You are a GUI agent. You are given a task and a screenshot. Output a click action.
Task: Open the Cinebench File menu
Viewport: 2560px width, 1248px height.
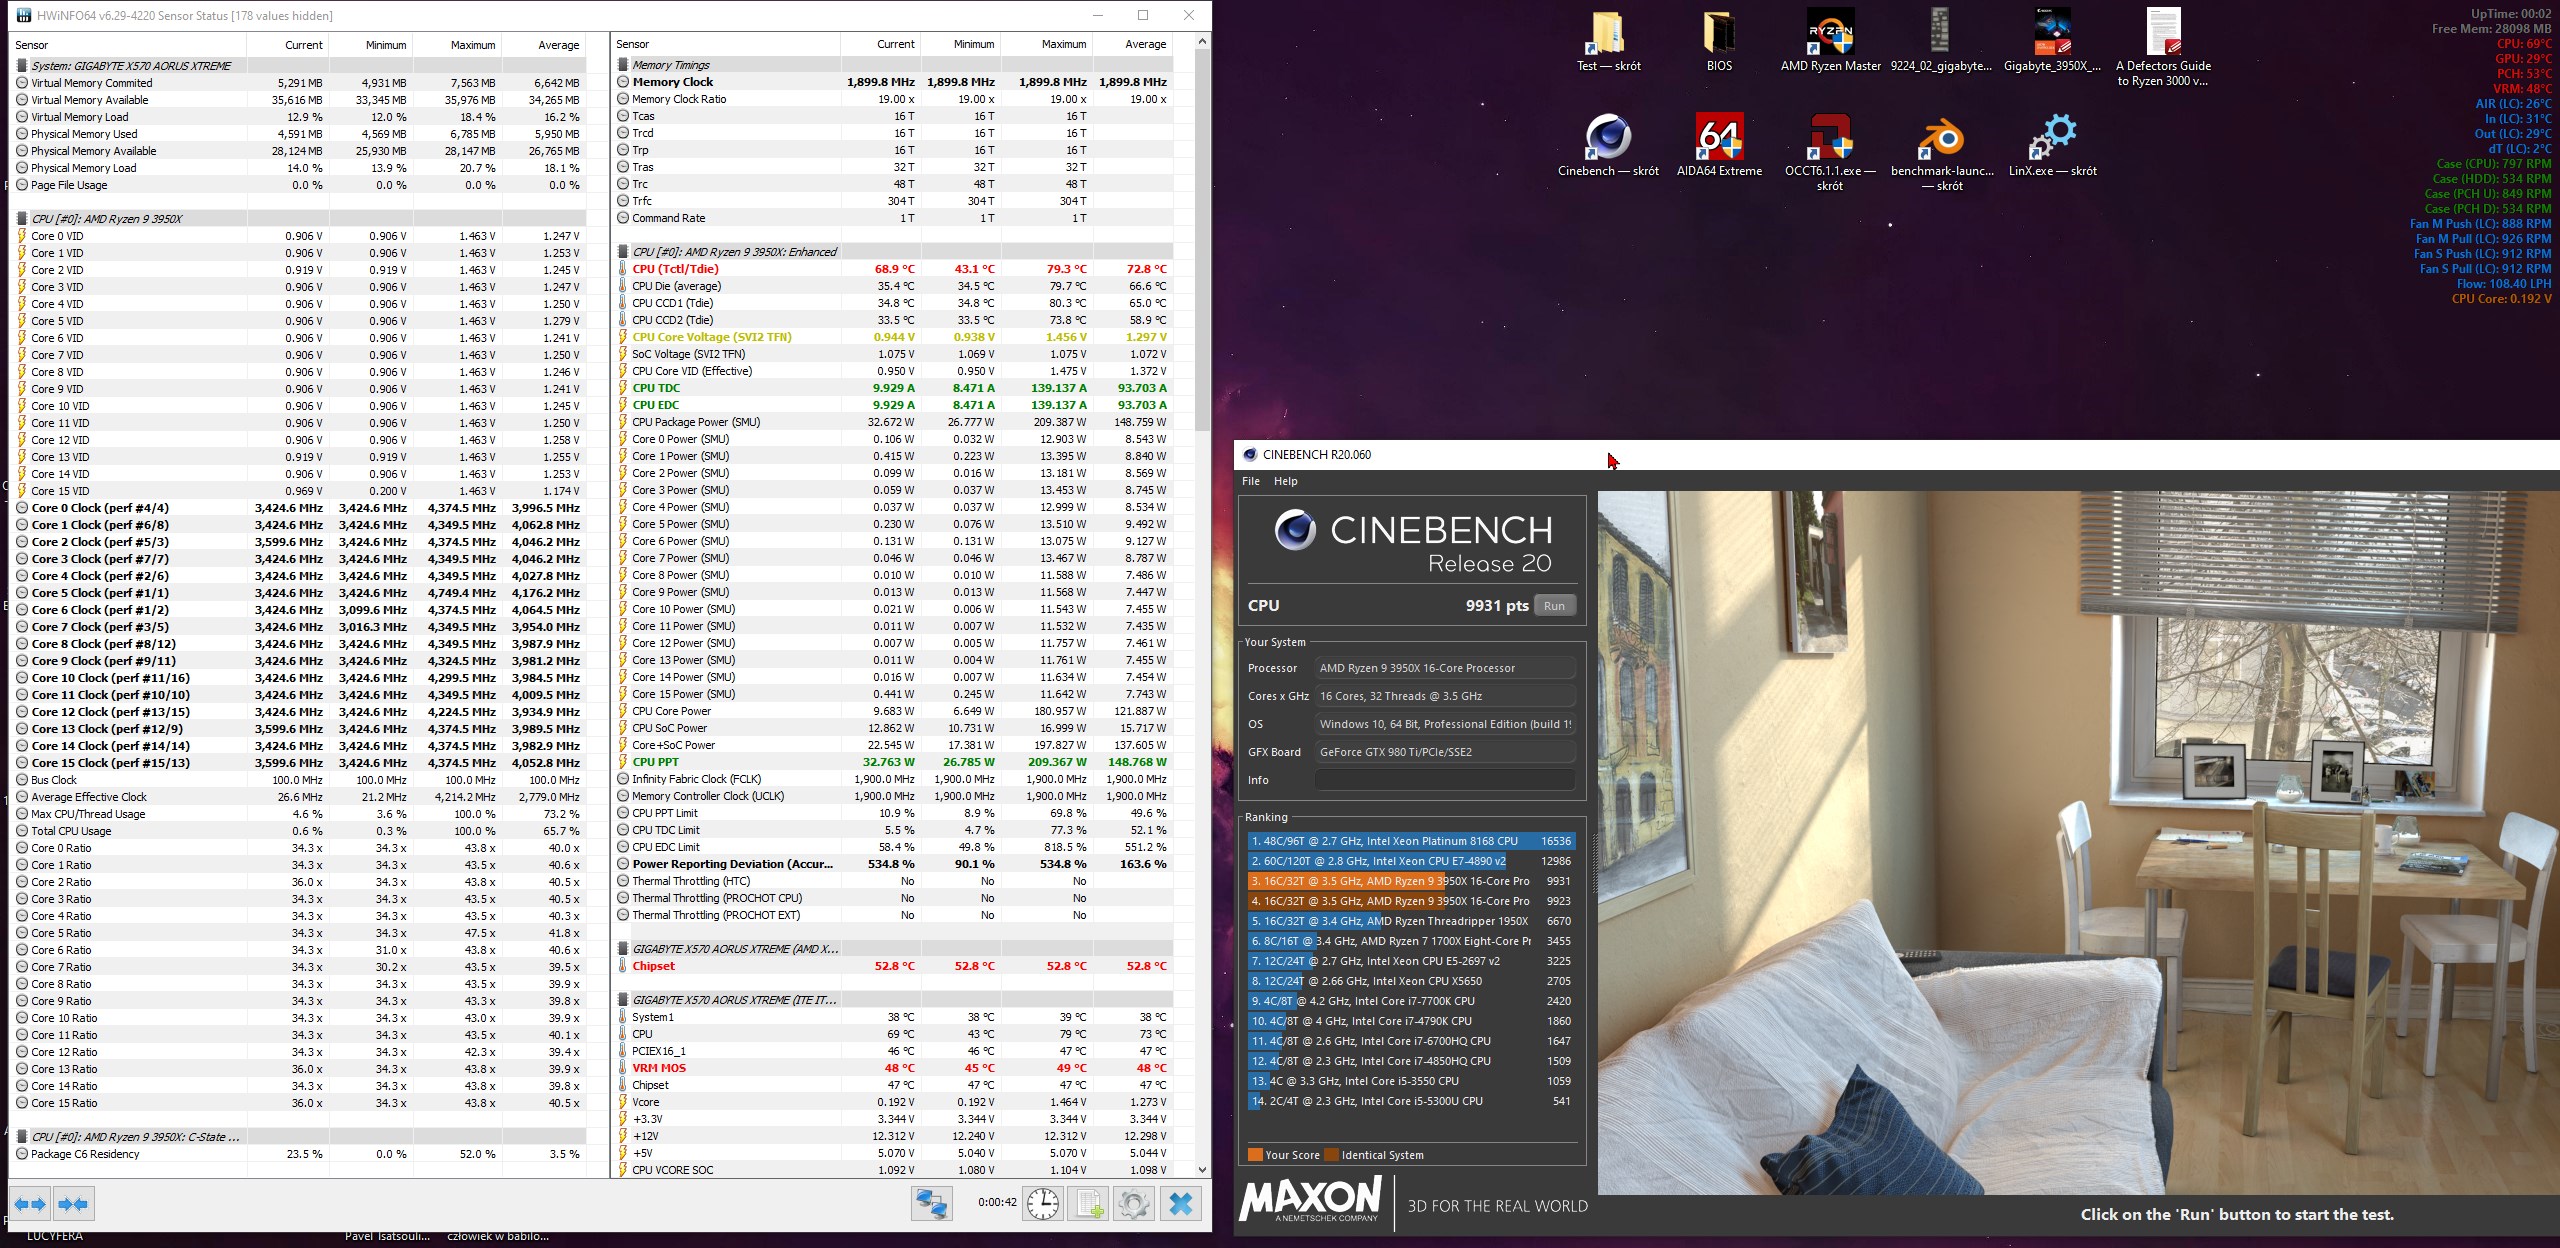pyautogui.click(x=1250, y=481)
